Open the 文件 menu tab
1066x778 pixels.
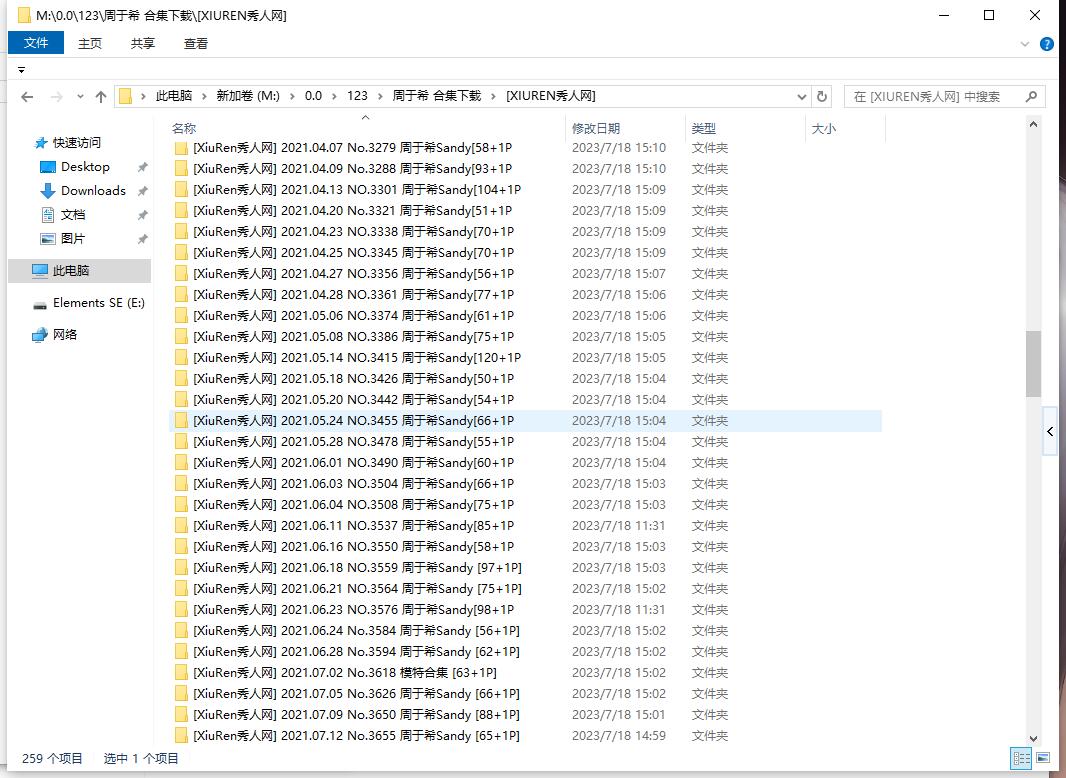pos(36,43)
